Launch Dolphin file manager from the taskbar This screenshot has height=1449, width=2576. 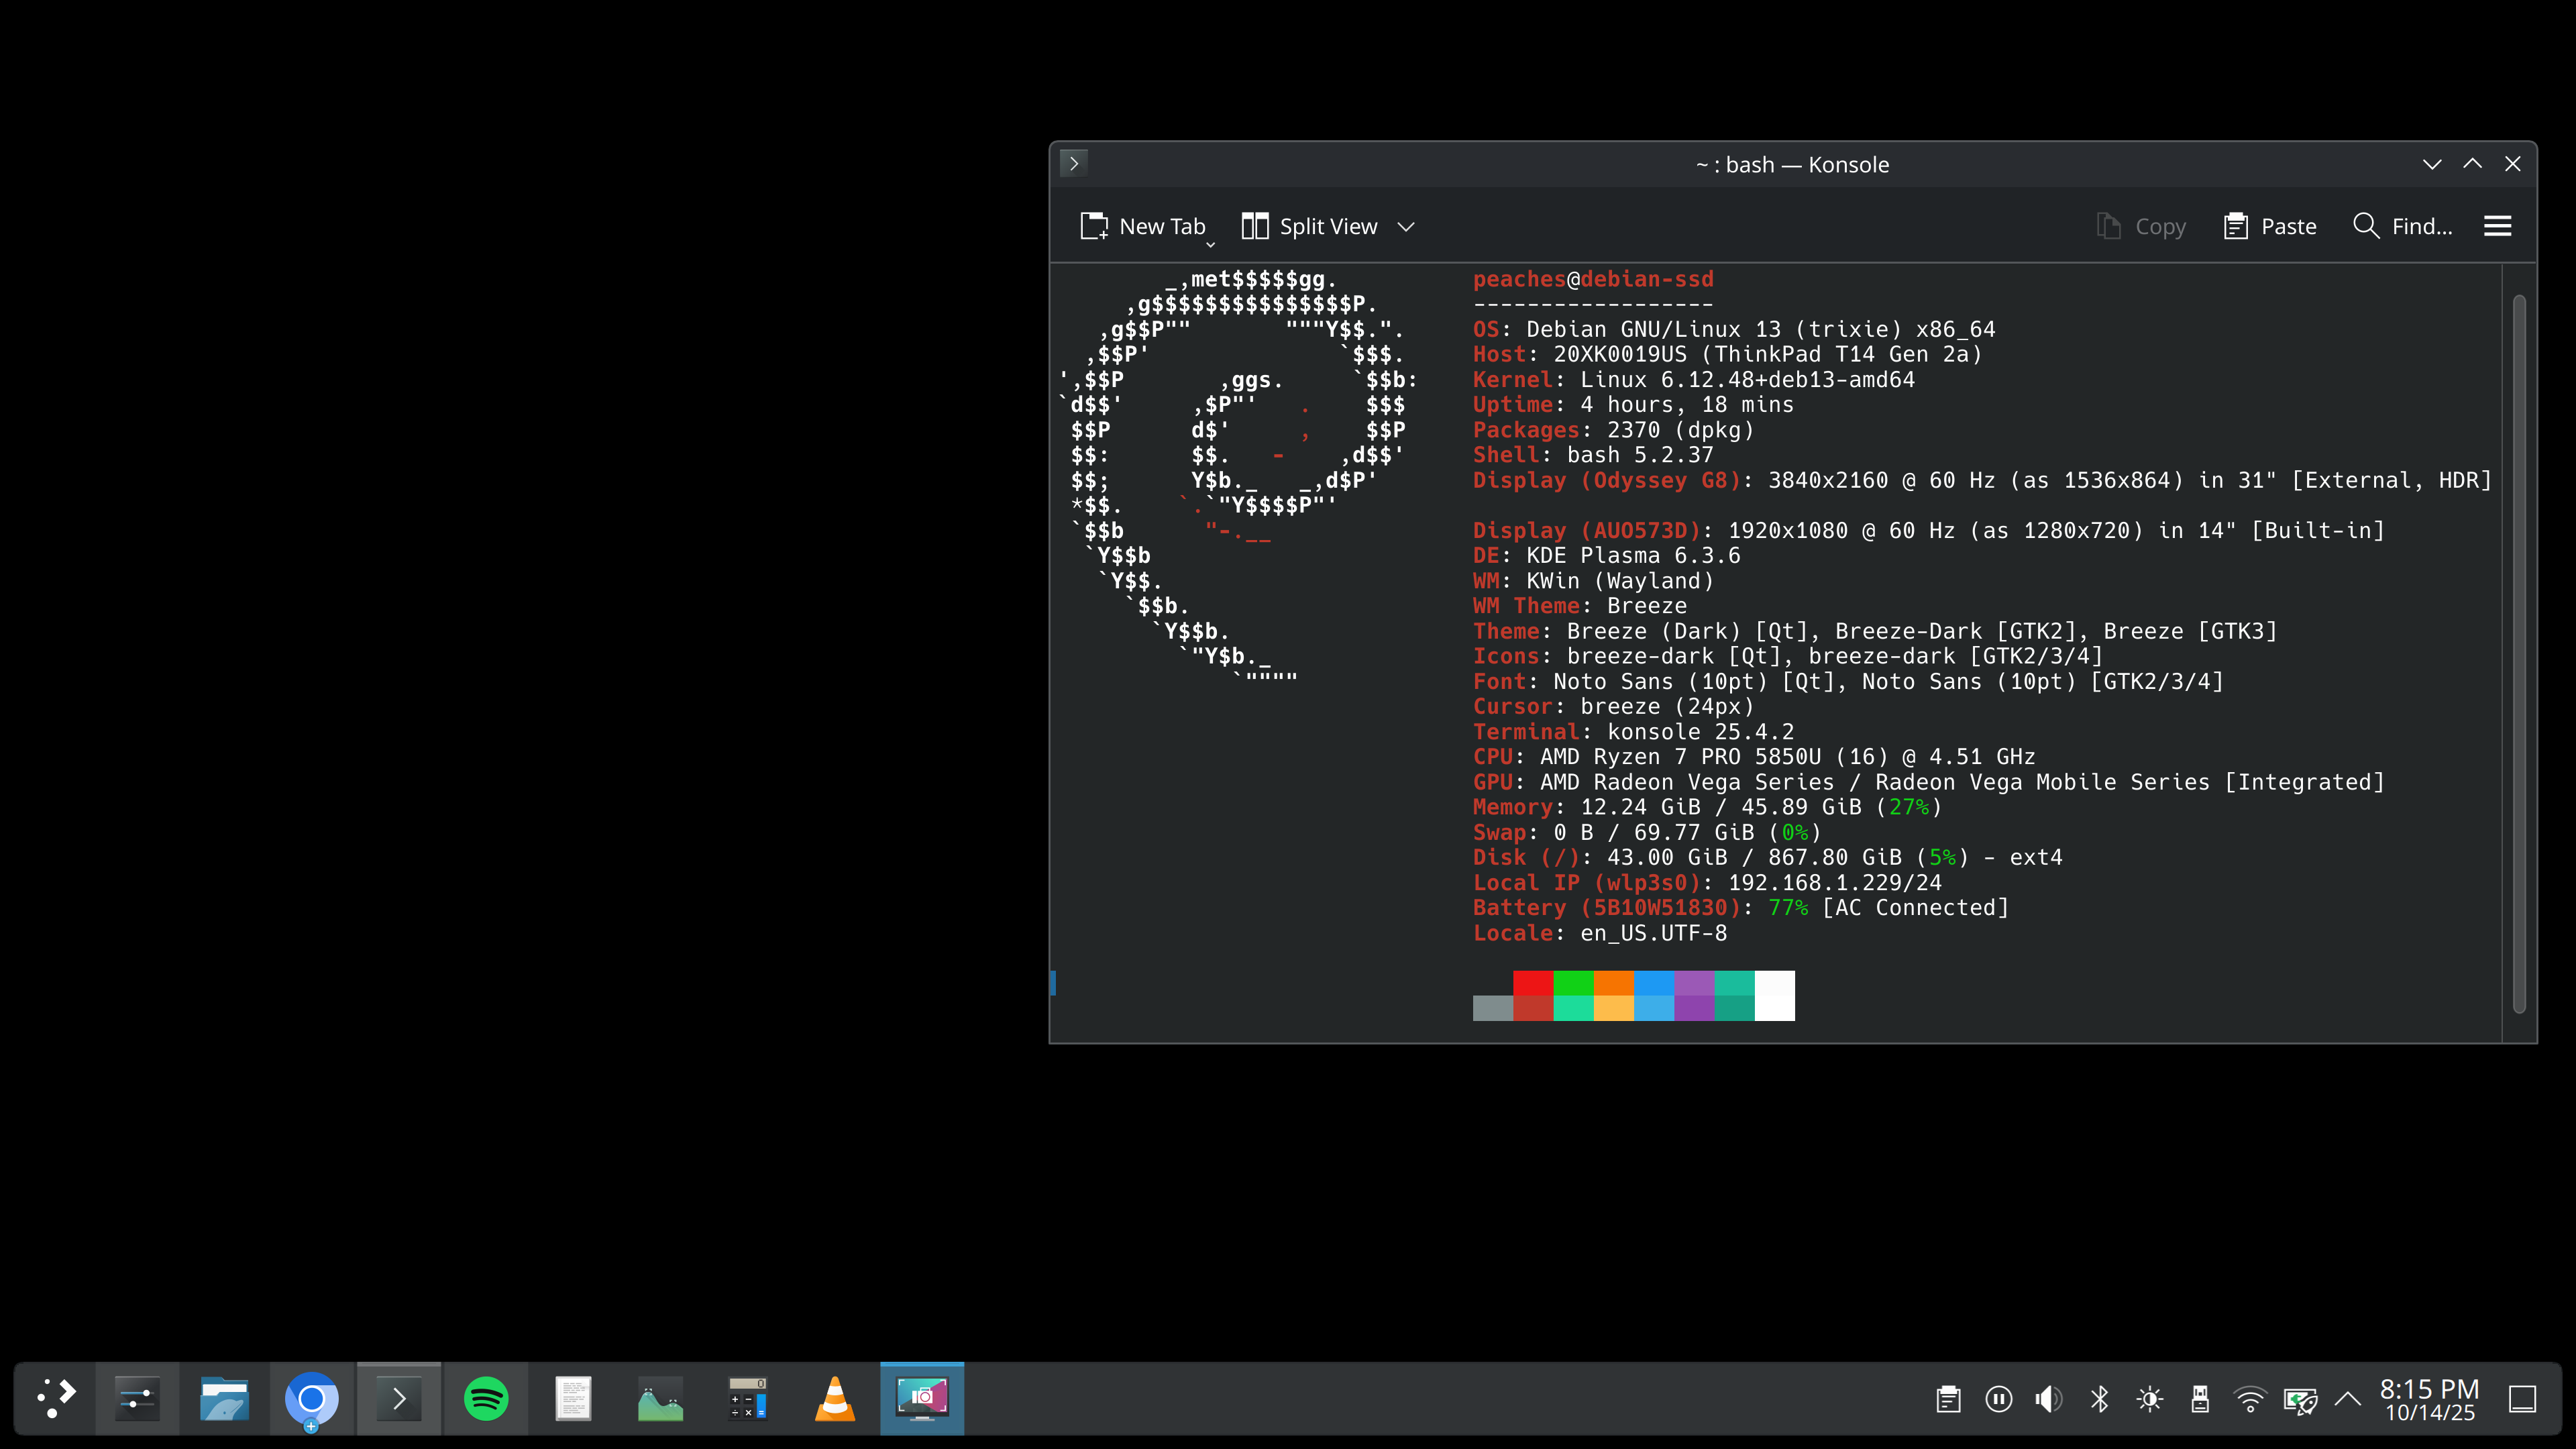[x=224, y=1398]
